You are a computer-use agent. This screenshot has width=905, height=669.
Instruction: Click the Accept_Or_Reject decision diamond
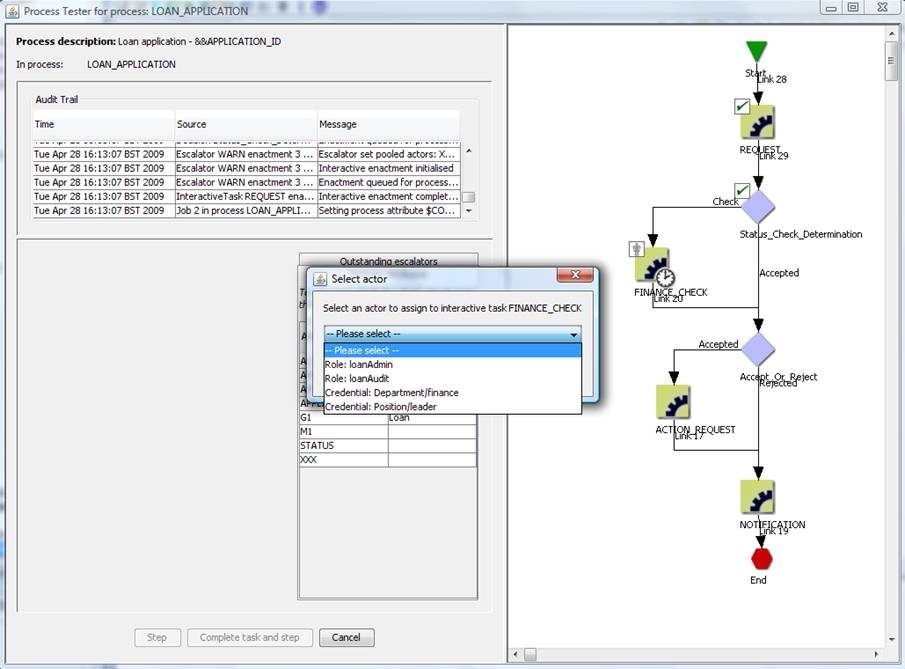tap(757, 348)
